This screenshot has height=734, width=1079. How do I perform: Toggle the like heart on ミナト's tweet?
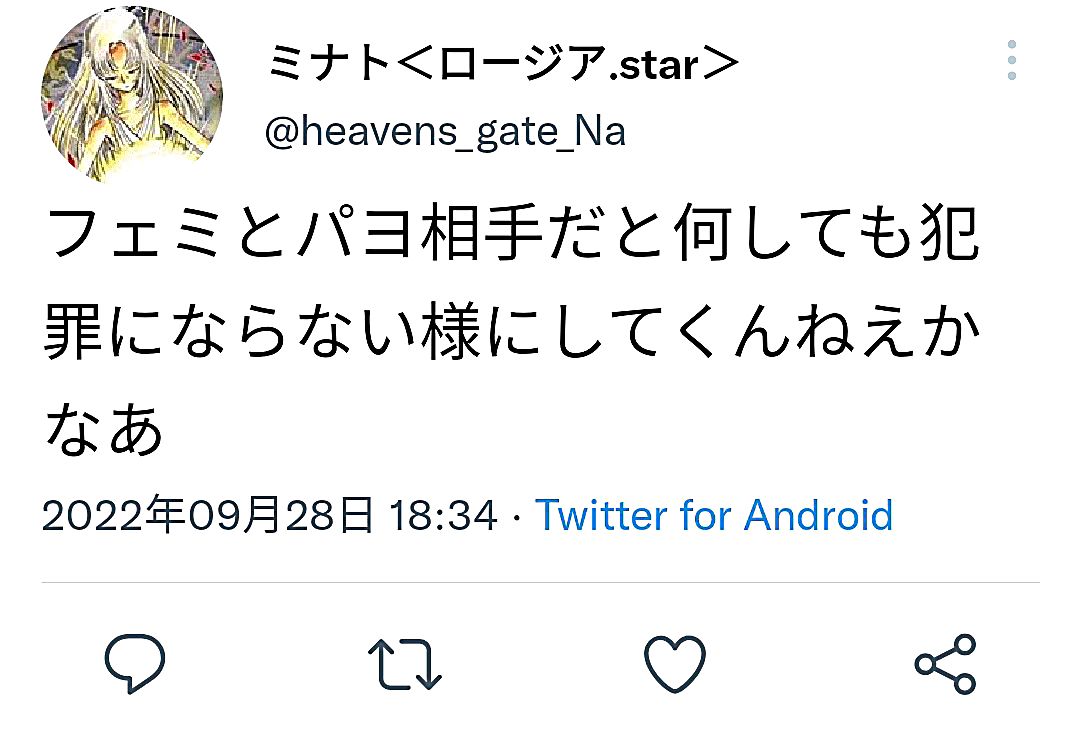coord(675,663)
